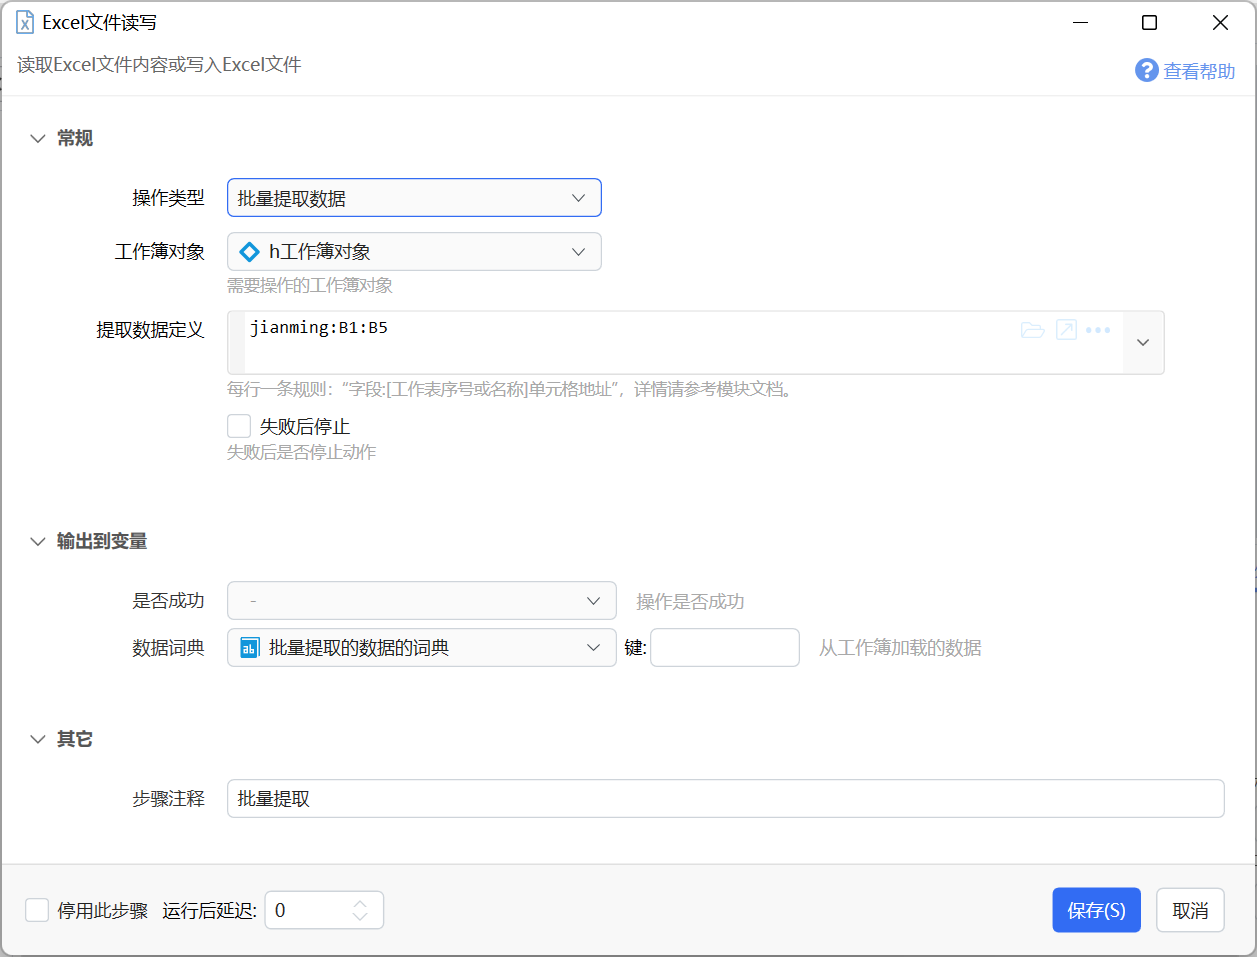Click the dictionary variable icon for 批量提取的数据的词典
This screenshot has width=1257, height=957.
[250, 648]
